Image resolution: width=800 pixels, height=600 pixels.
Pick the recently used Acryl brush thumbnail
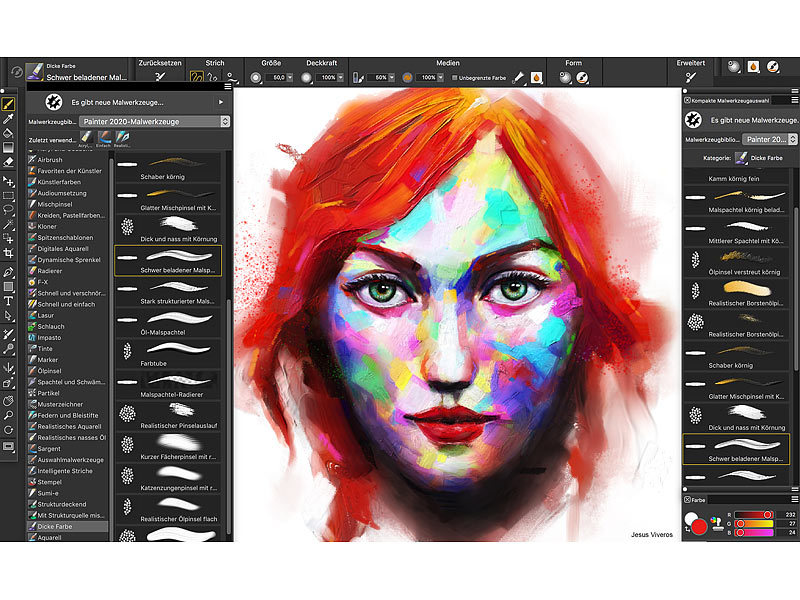[85, 138]
